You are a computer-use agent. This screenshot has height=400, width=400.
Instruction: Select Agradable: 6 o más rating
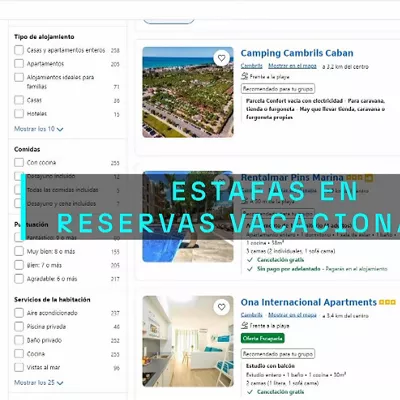pyautogui.click(x=19, y=279)
